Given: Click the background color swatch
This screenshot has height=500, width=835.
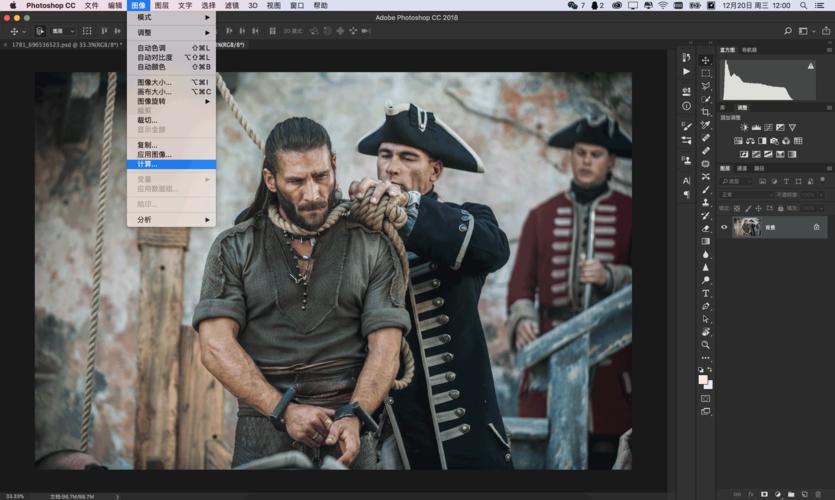Looking at the screenshot, I should [709, 385].
